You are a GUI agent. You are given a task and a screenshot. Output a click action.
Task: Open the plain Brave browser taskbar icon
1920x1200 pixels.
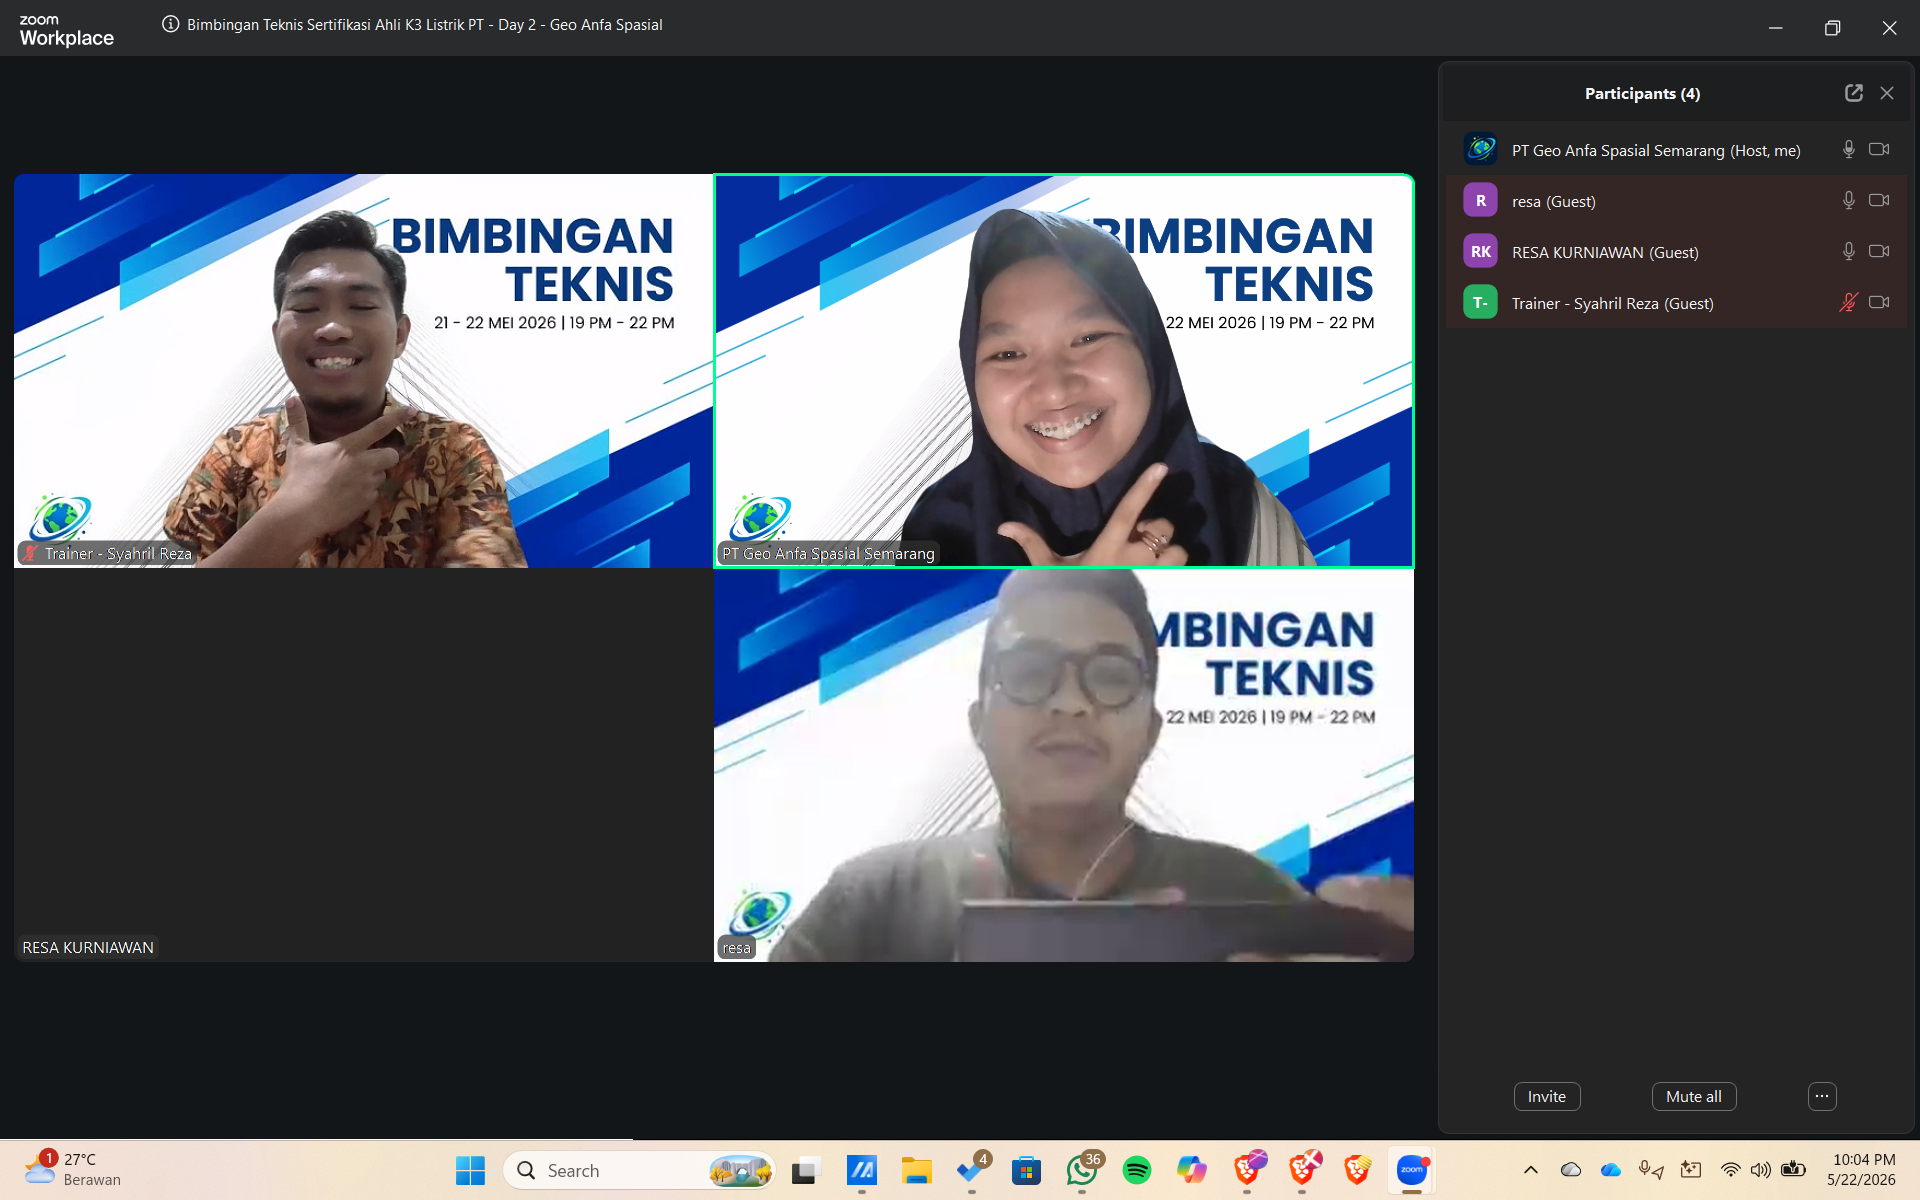tap(1357, 1170)
